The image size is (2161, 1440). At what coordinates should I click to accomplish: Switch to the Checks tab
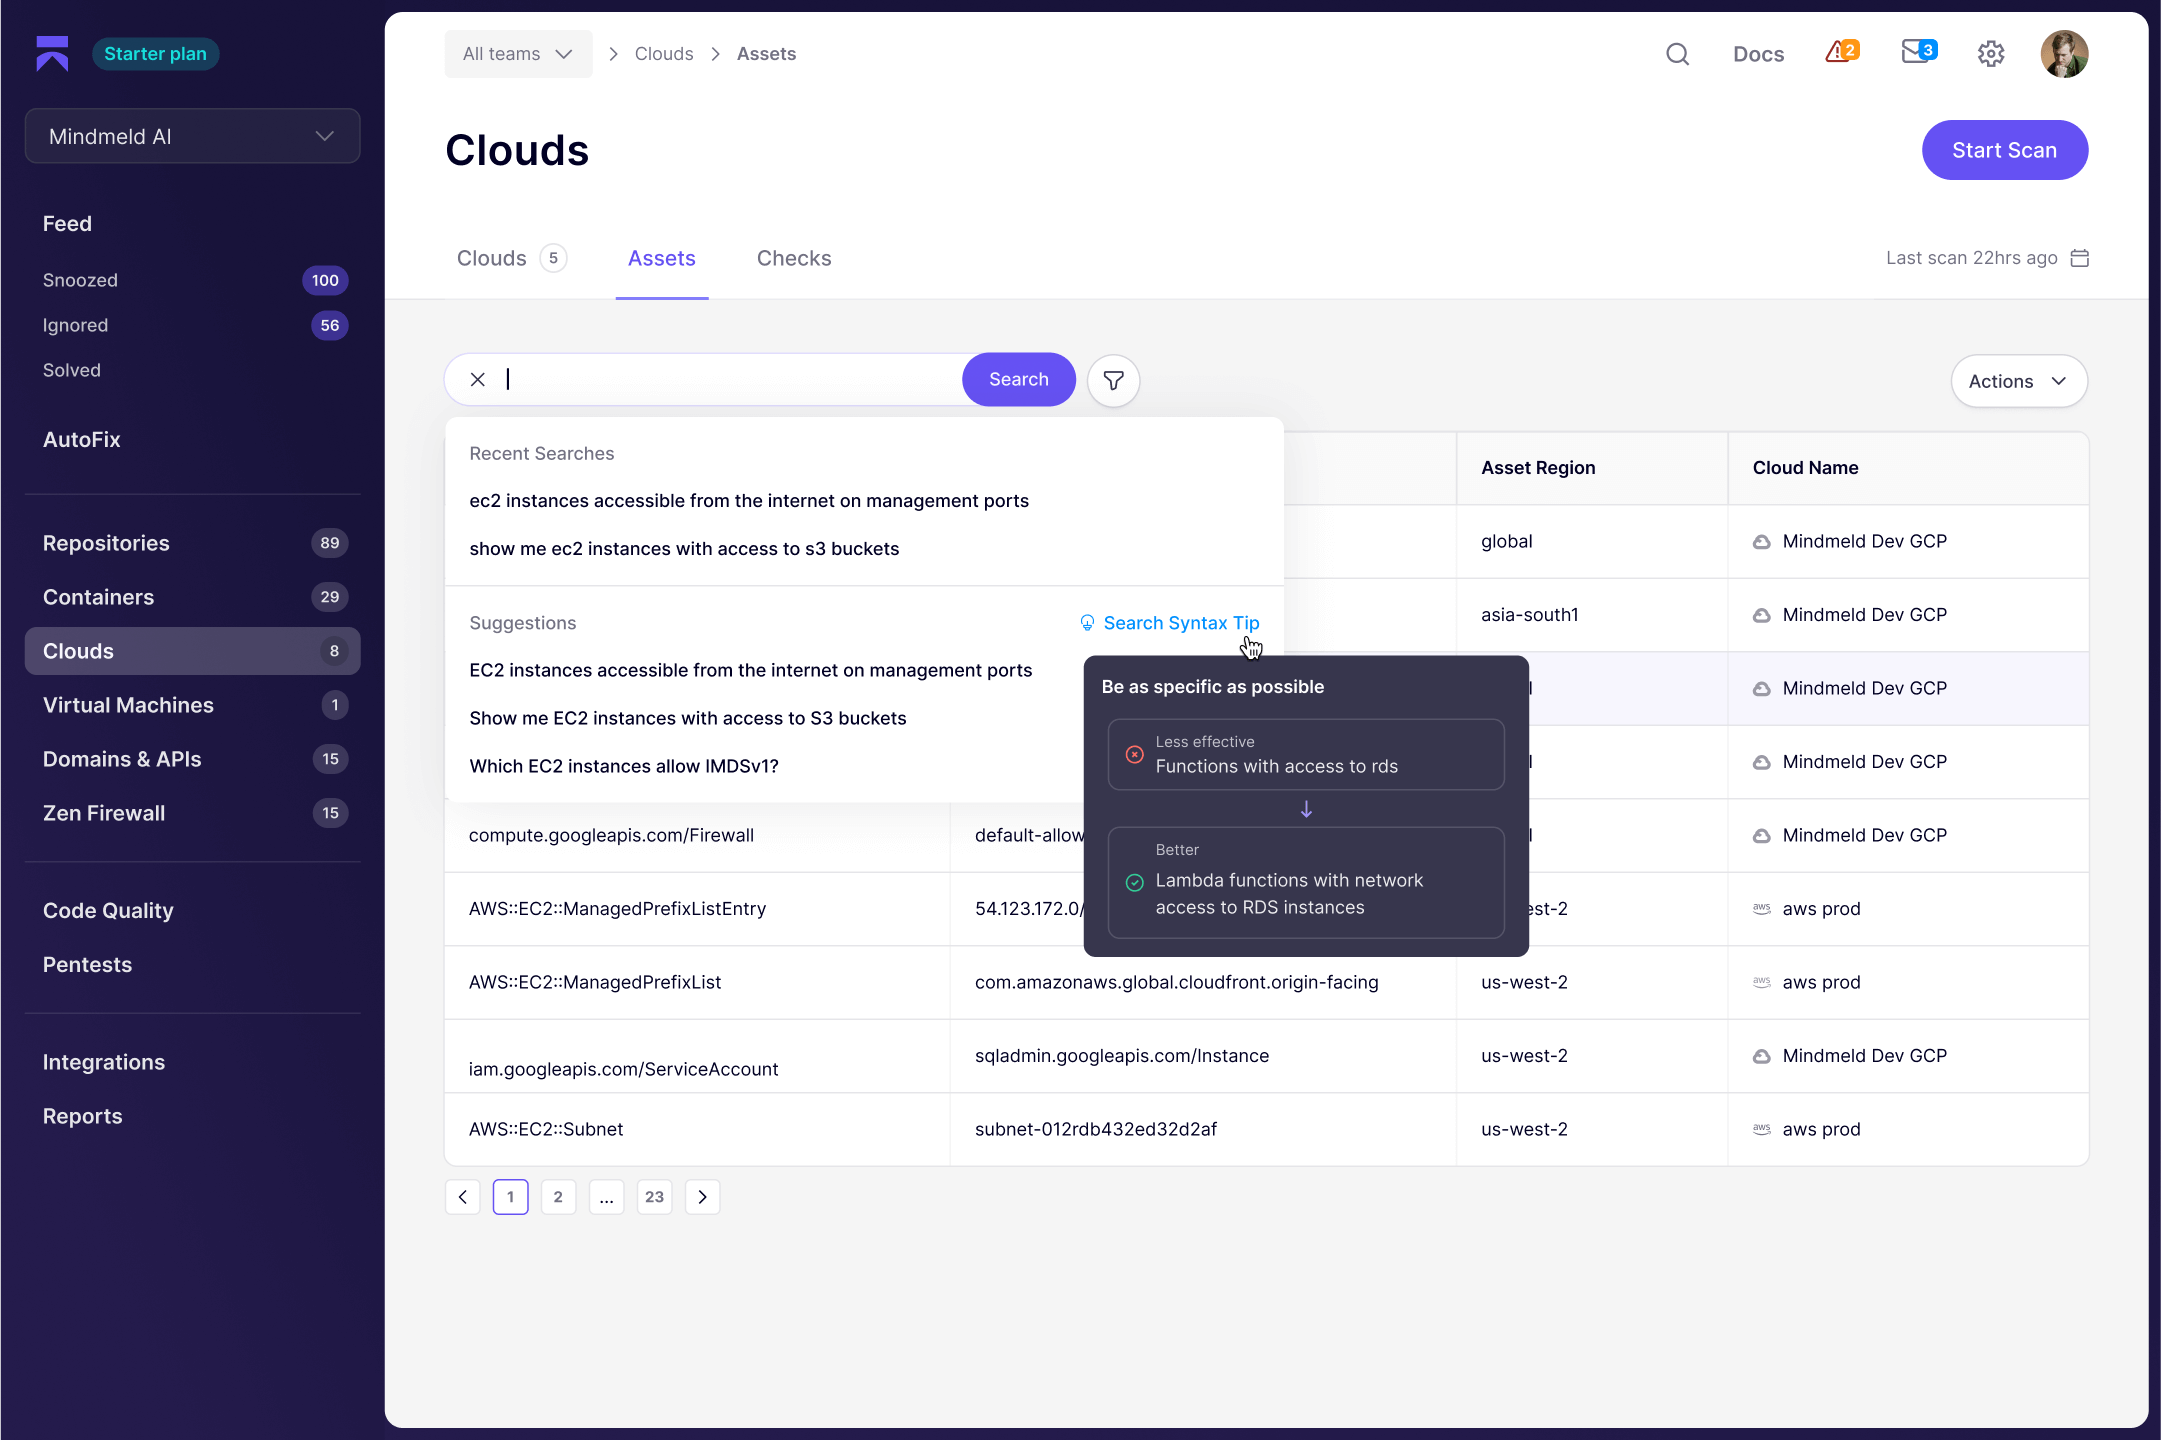[793, 258]
